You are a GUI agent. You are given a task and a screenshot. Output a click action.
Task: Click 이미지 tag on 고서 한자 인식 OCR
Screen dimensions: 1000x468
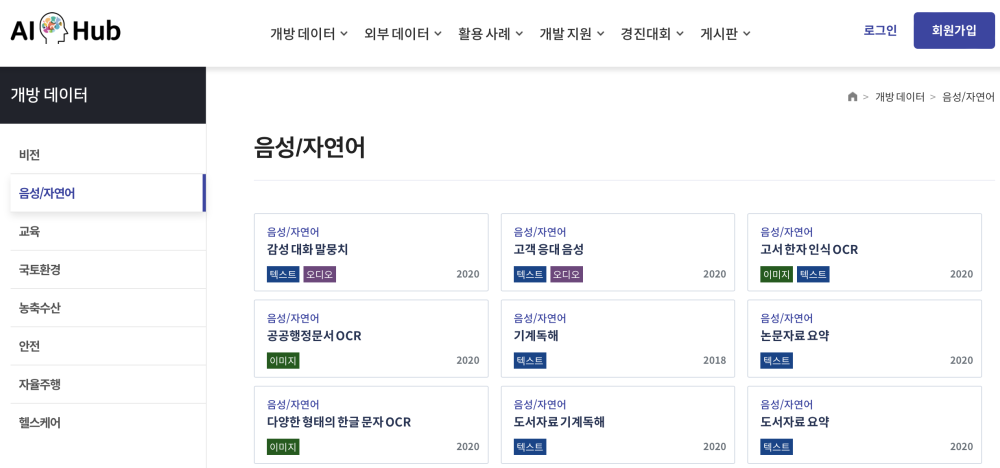[776, 274]
